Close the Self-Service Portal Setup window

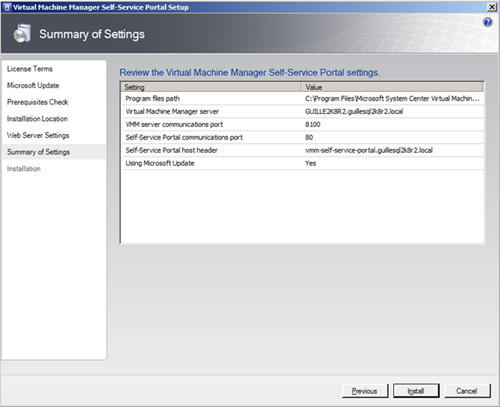pos(492,7)
